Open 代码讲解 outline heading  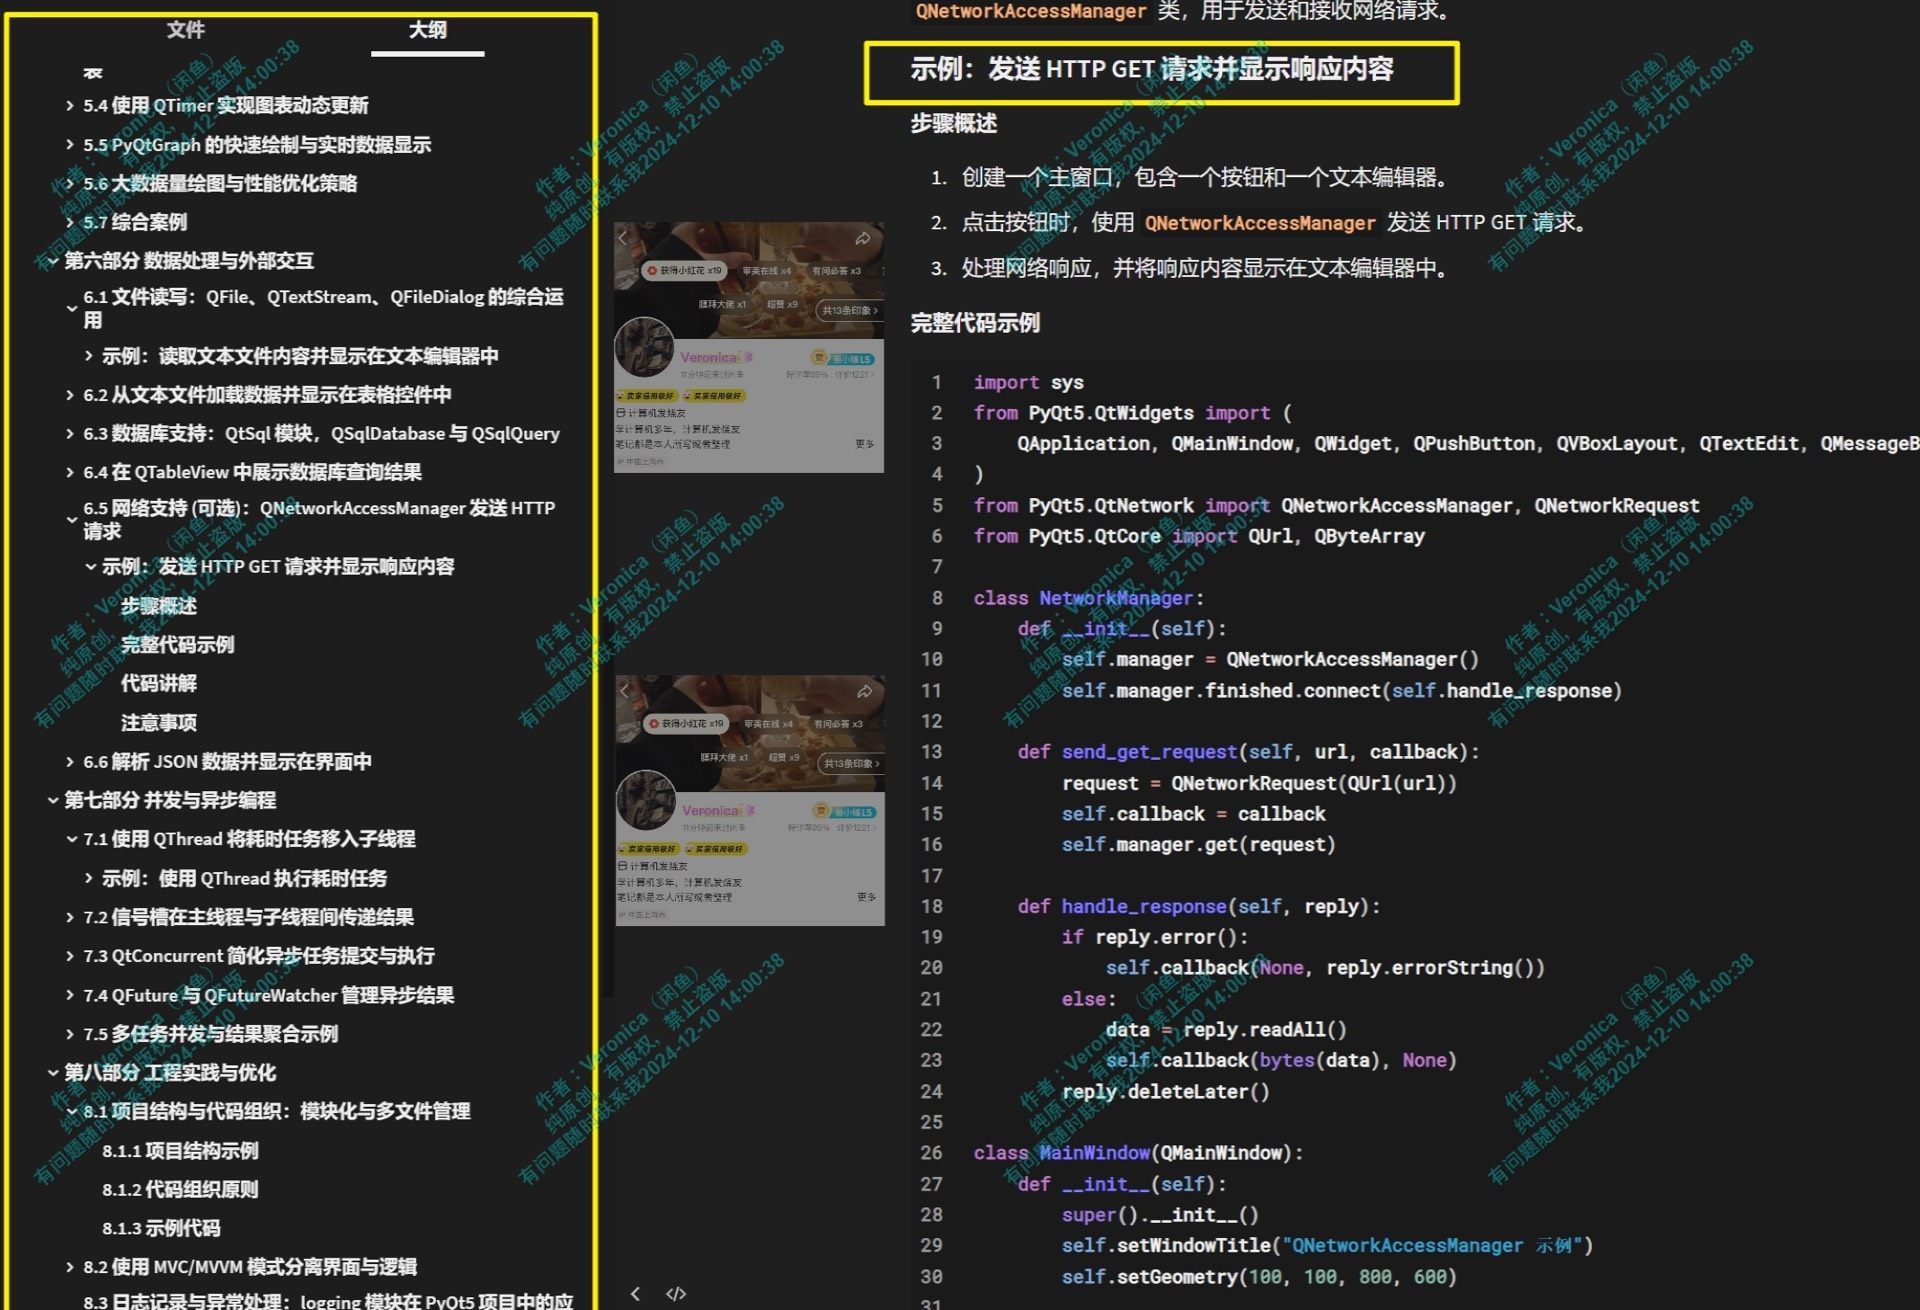(x=158, y=684)
